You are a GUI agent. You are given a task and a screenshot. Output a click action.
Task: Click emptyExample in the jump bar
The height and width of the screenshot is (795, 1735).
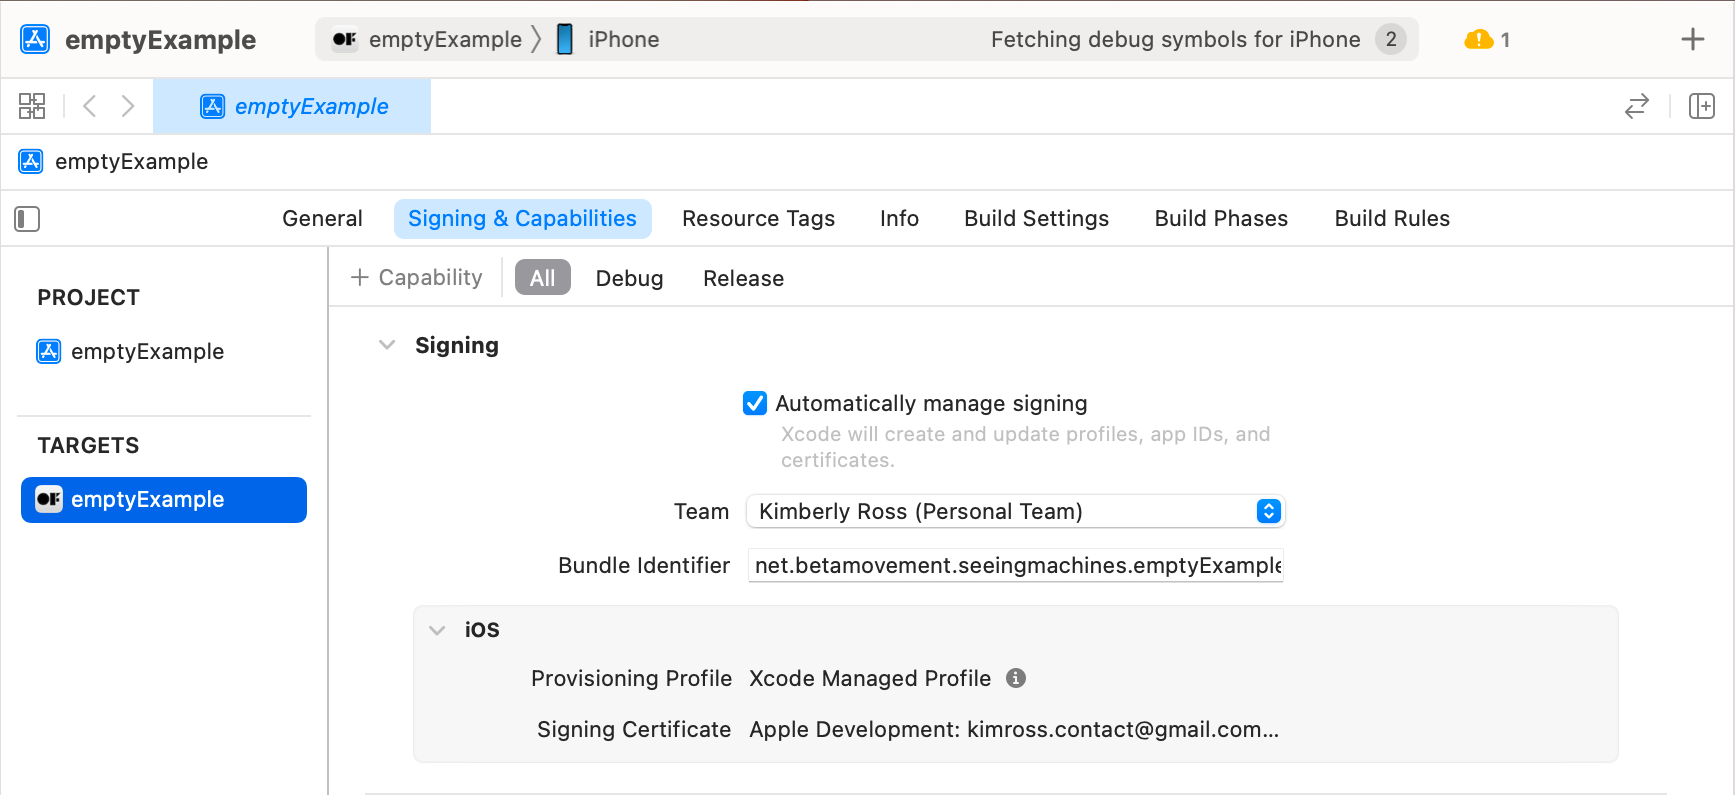pos(131,162)
